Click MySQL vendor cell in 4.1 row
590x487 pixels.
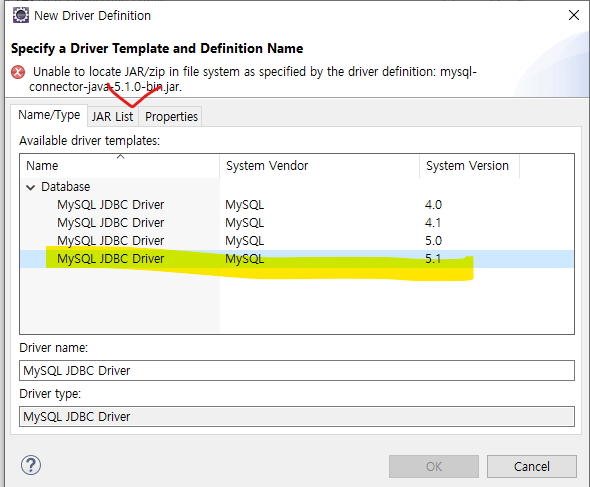coord(245,223)
